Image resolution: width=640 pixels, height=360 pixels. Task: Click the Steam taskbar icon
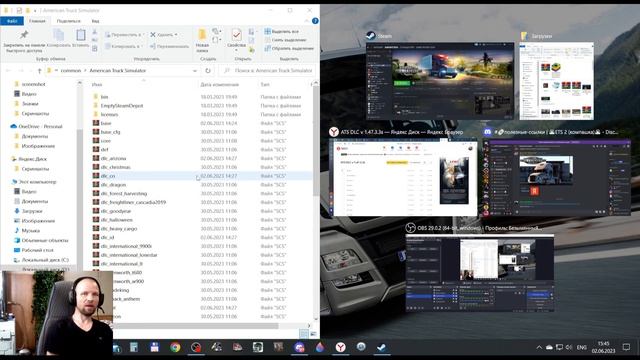pyautogui.click(x=381, y=347)
